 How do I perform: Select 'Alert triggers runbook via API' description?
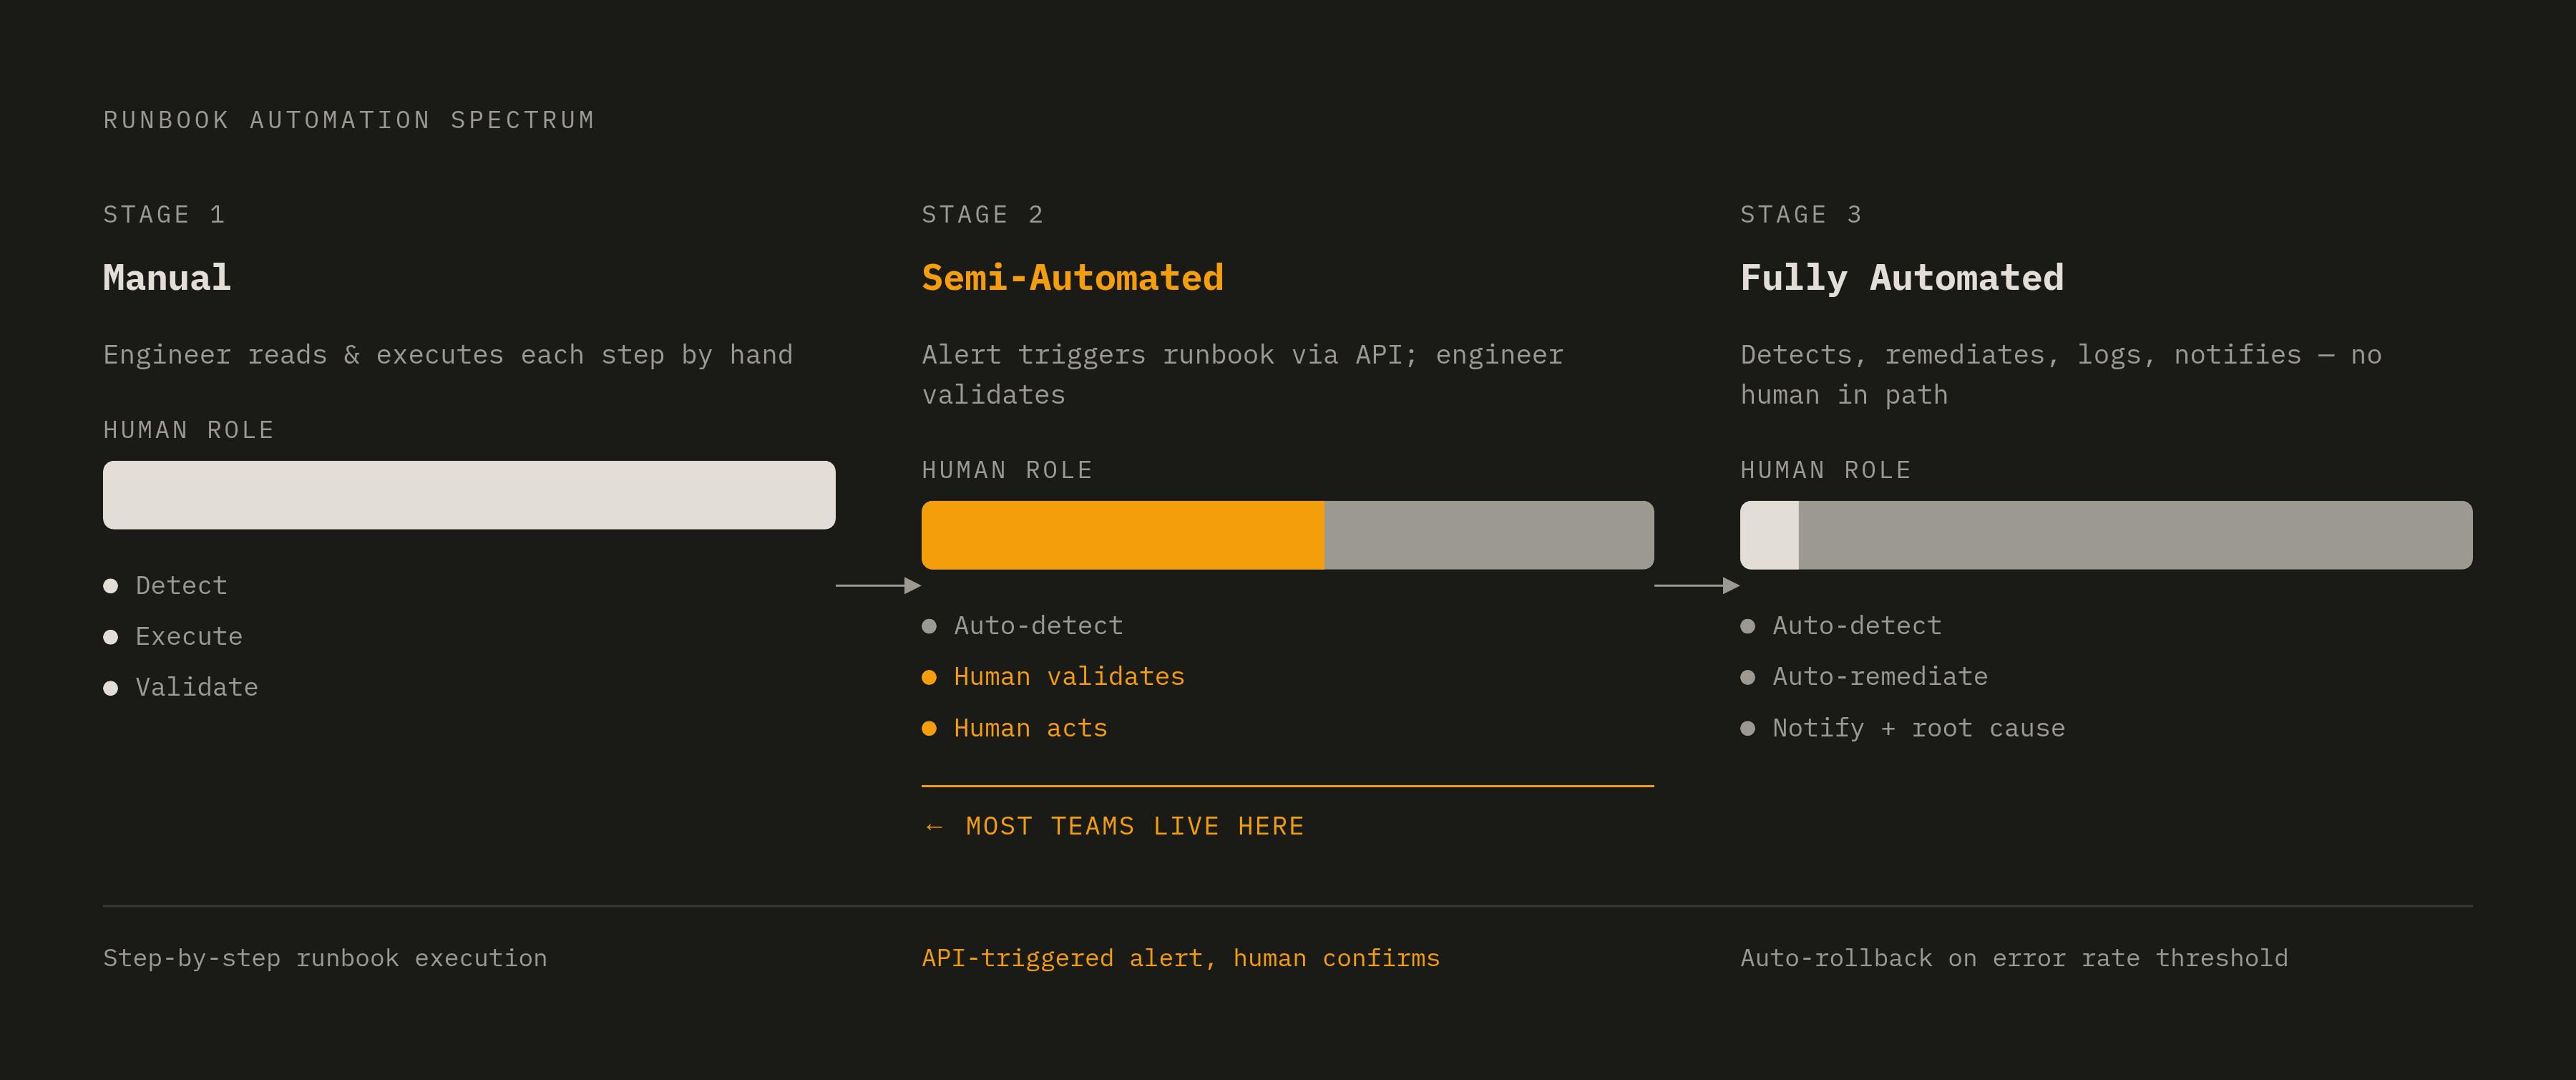point(1243,375)
